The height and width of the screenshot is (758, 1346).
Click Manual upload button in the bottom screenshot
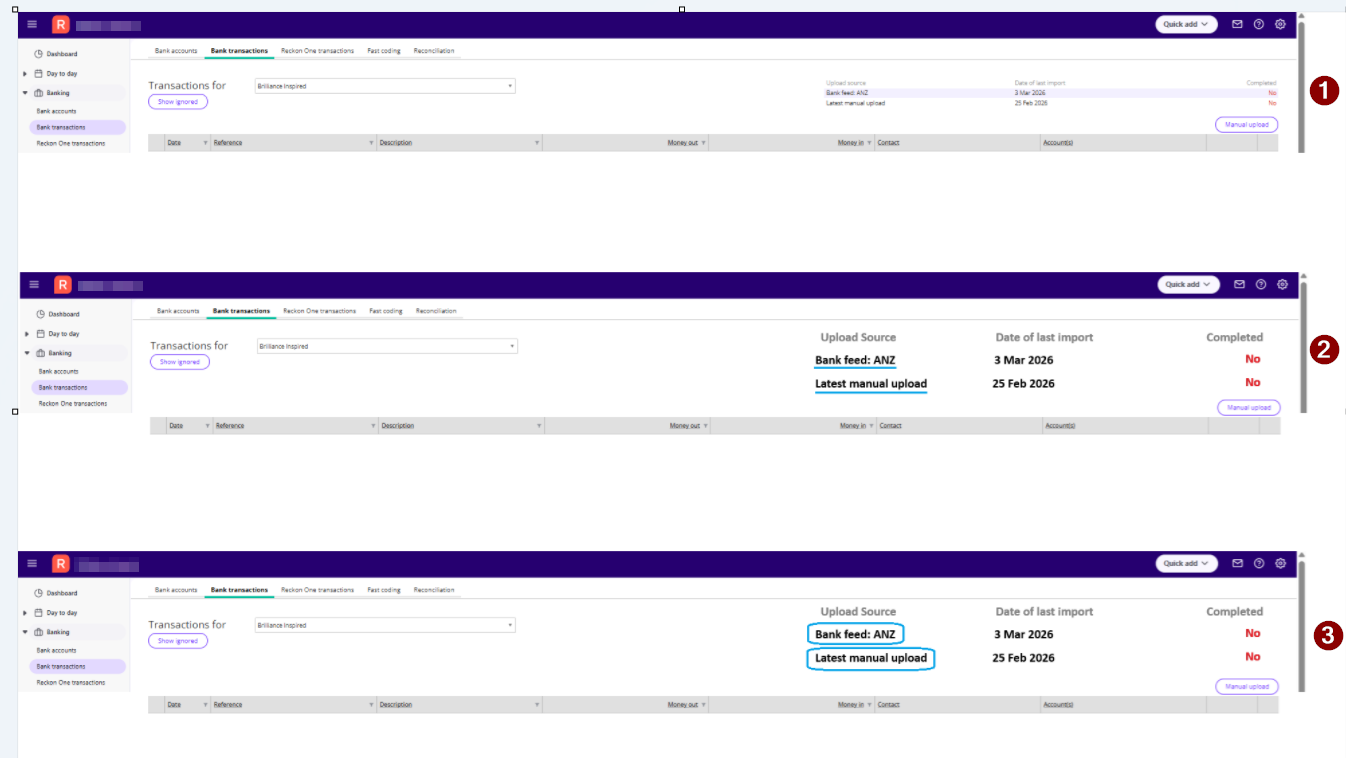pyautogui.click(x=1246, y=687)
